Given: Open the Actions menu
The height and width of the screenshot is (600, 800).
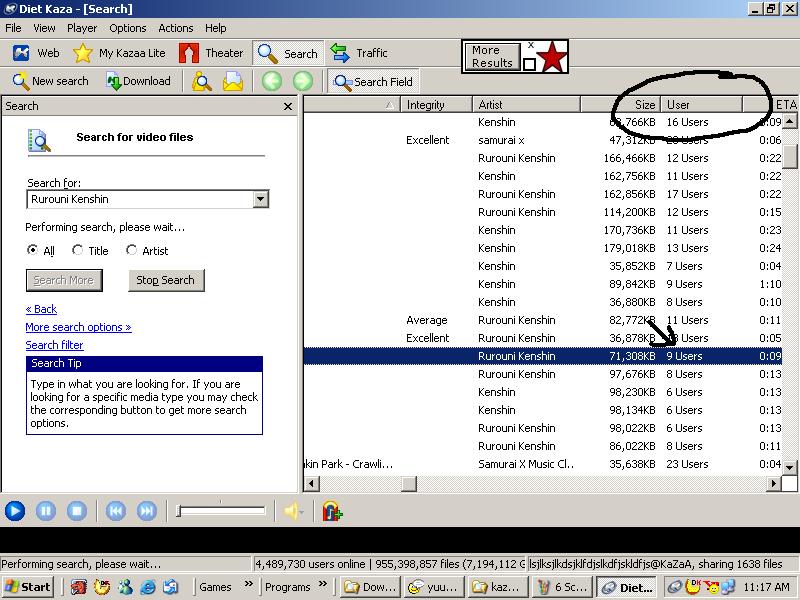Looking at the screenshot, I should tap(175, 28).
